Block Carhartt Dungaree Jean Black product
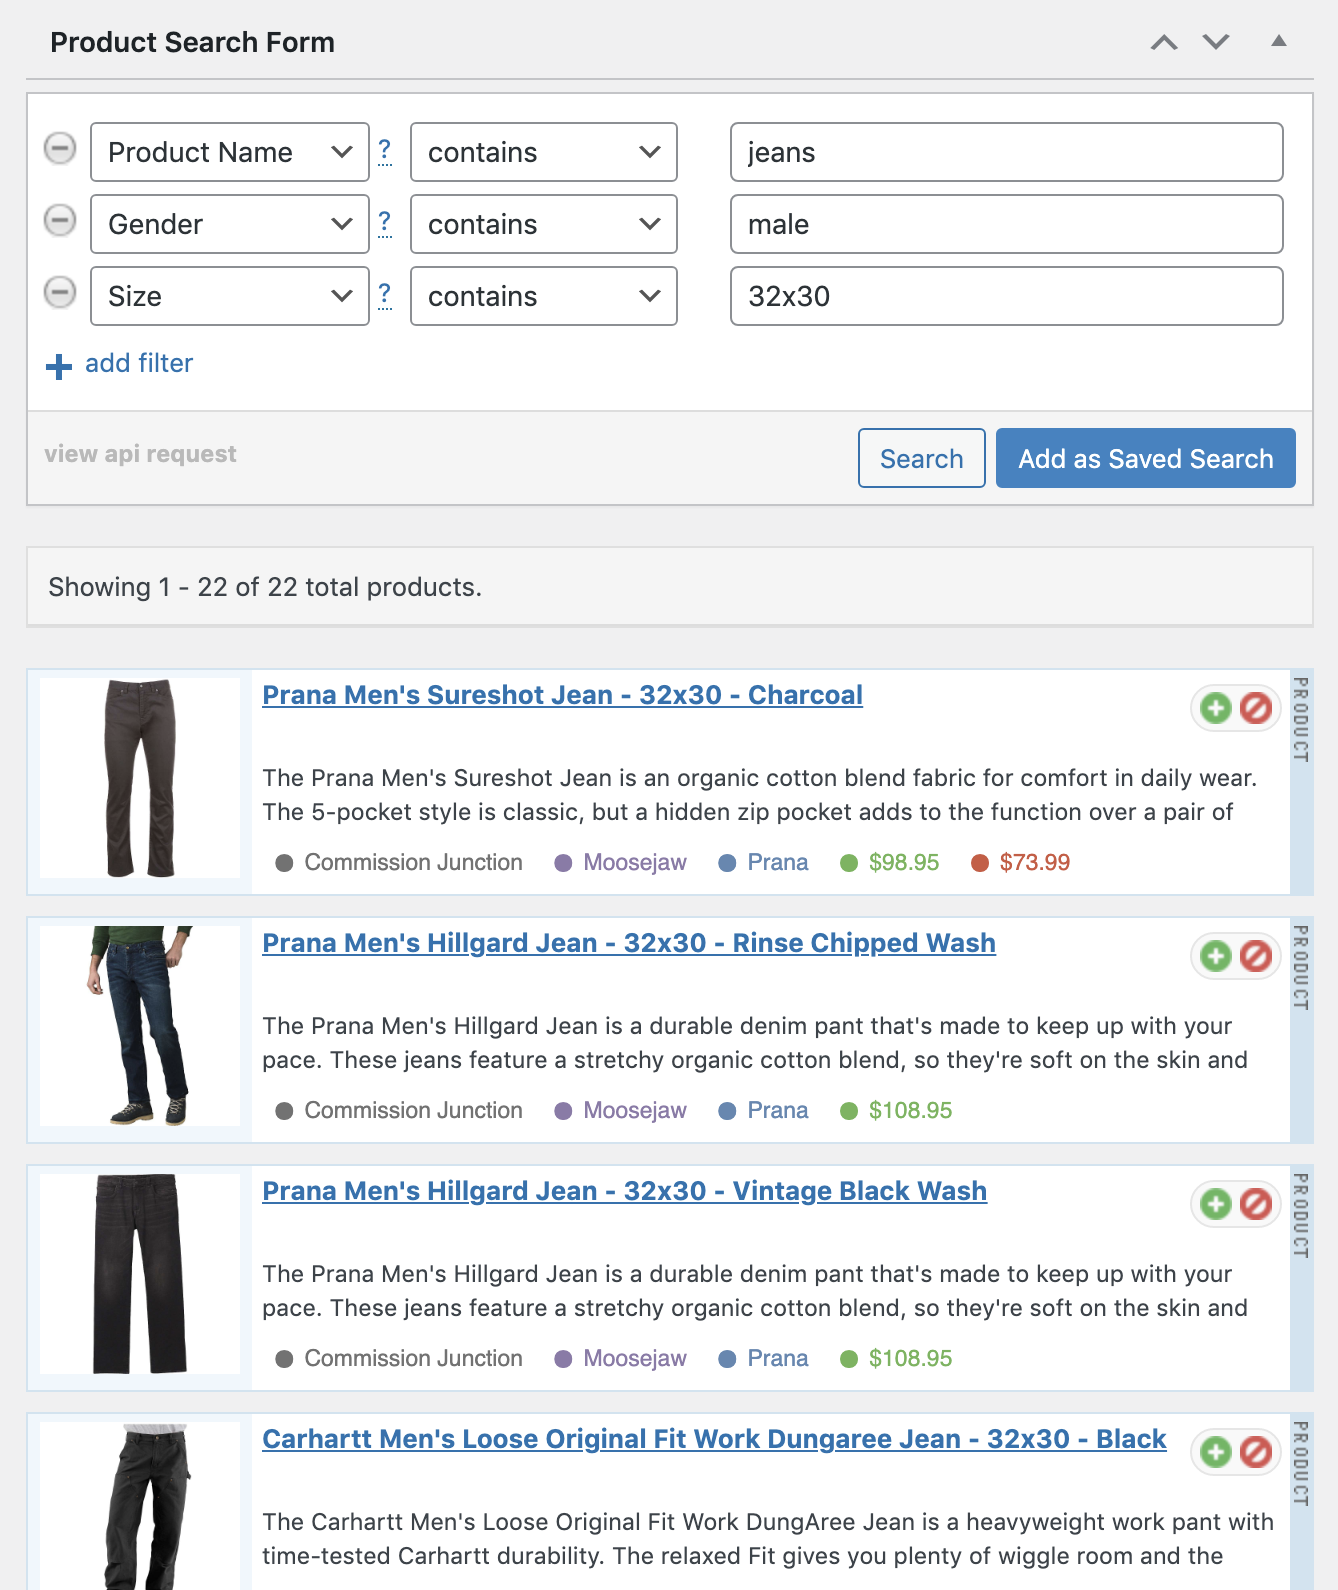 [x=1256, y=1452]
